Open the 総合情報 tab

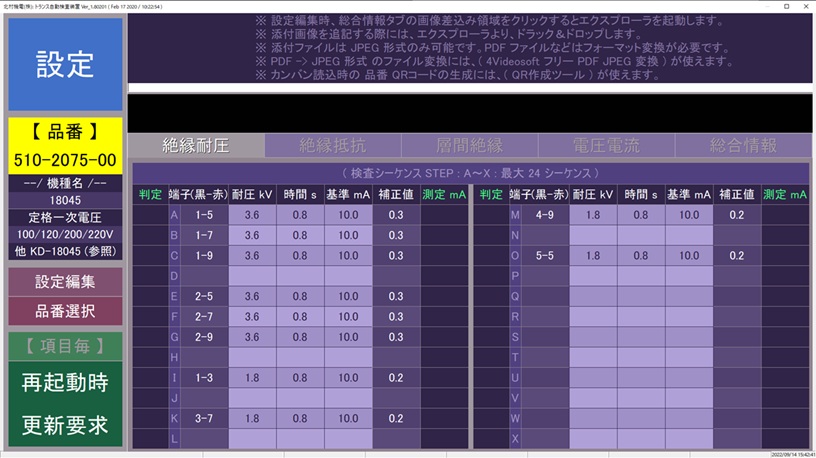(x=743, y=145)
